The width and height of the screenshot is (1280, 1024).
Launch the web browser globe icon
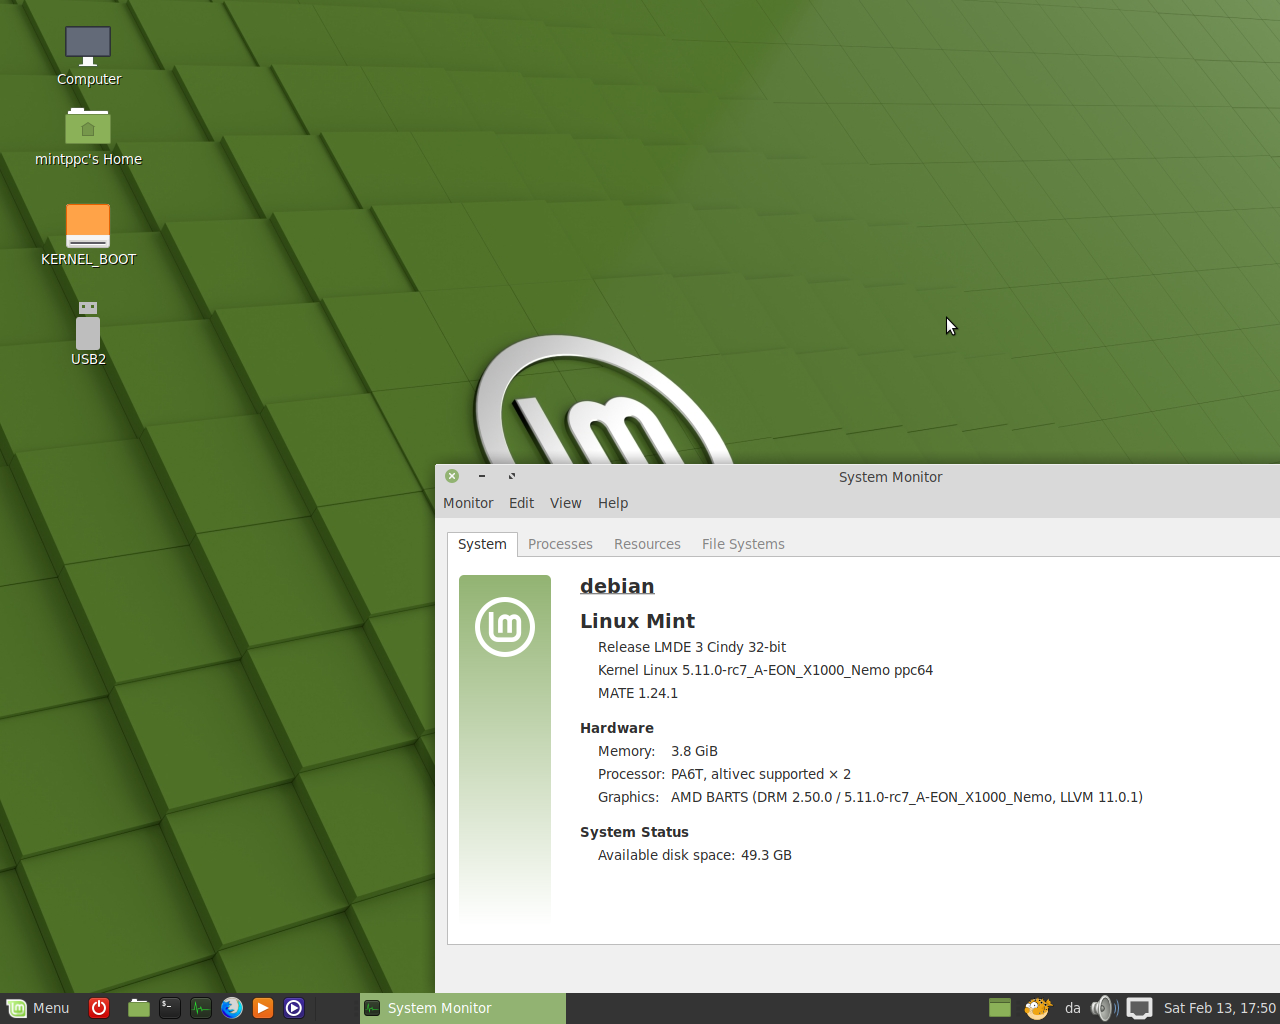(232, 1008)
